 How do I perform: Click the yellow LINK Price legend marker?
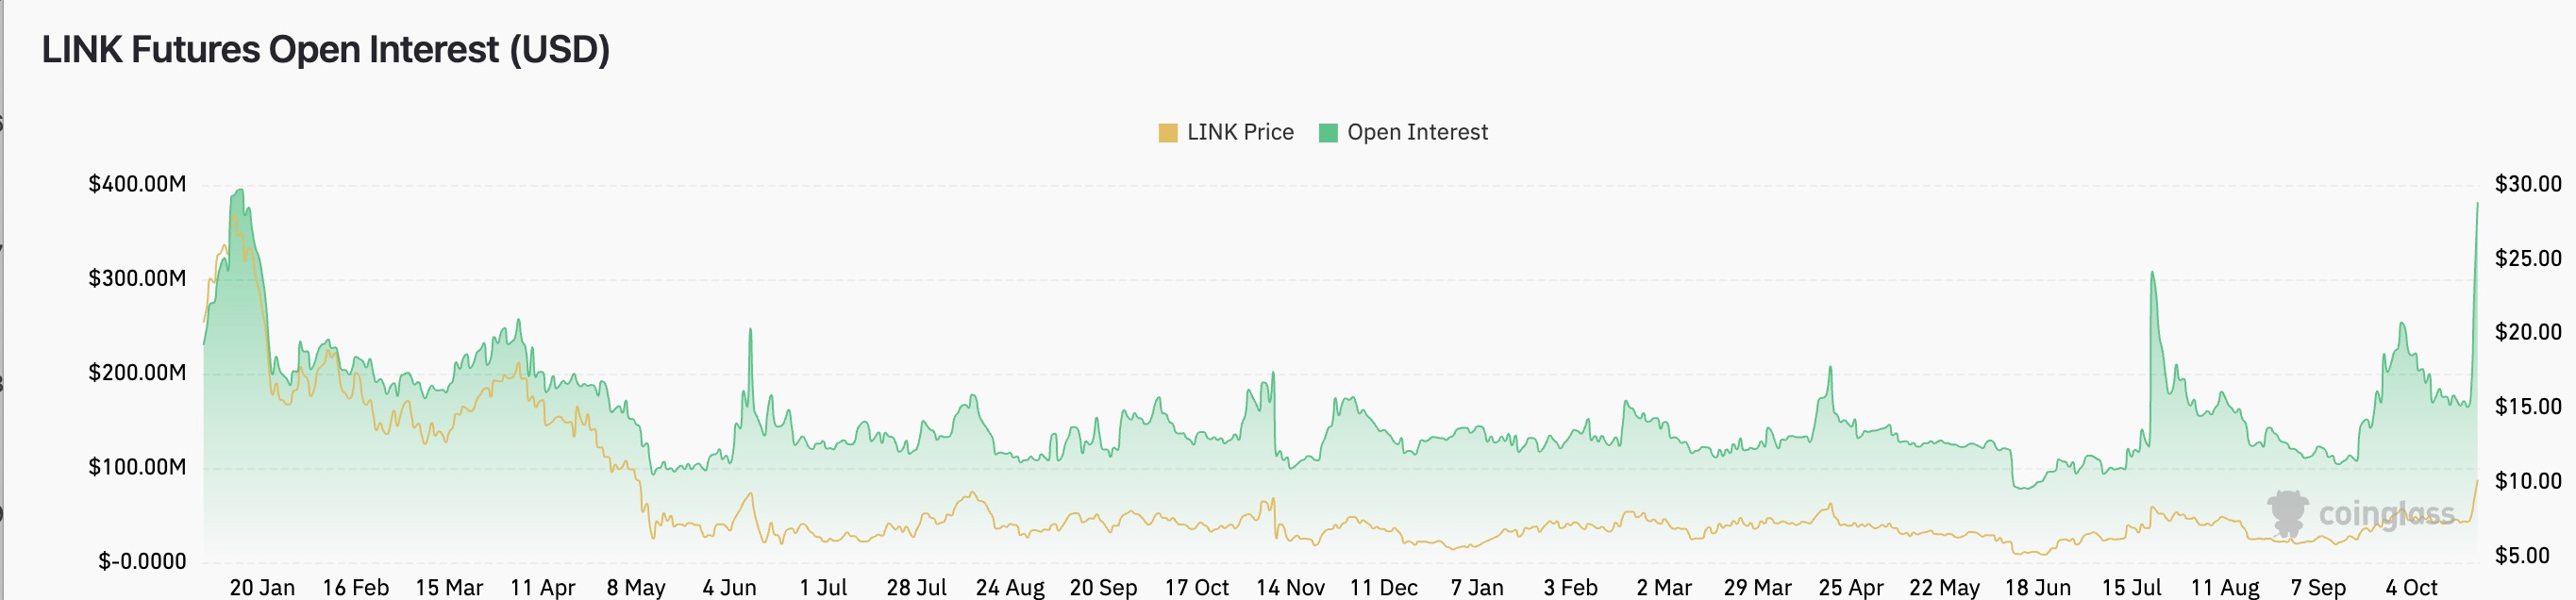tap(1167, 133)
